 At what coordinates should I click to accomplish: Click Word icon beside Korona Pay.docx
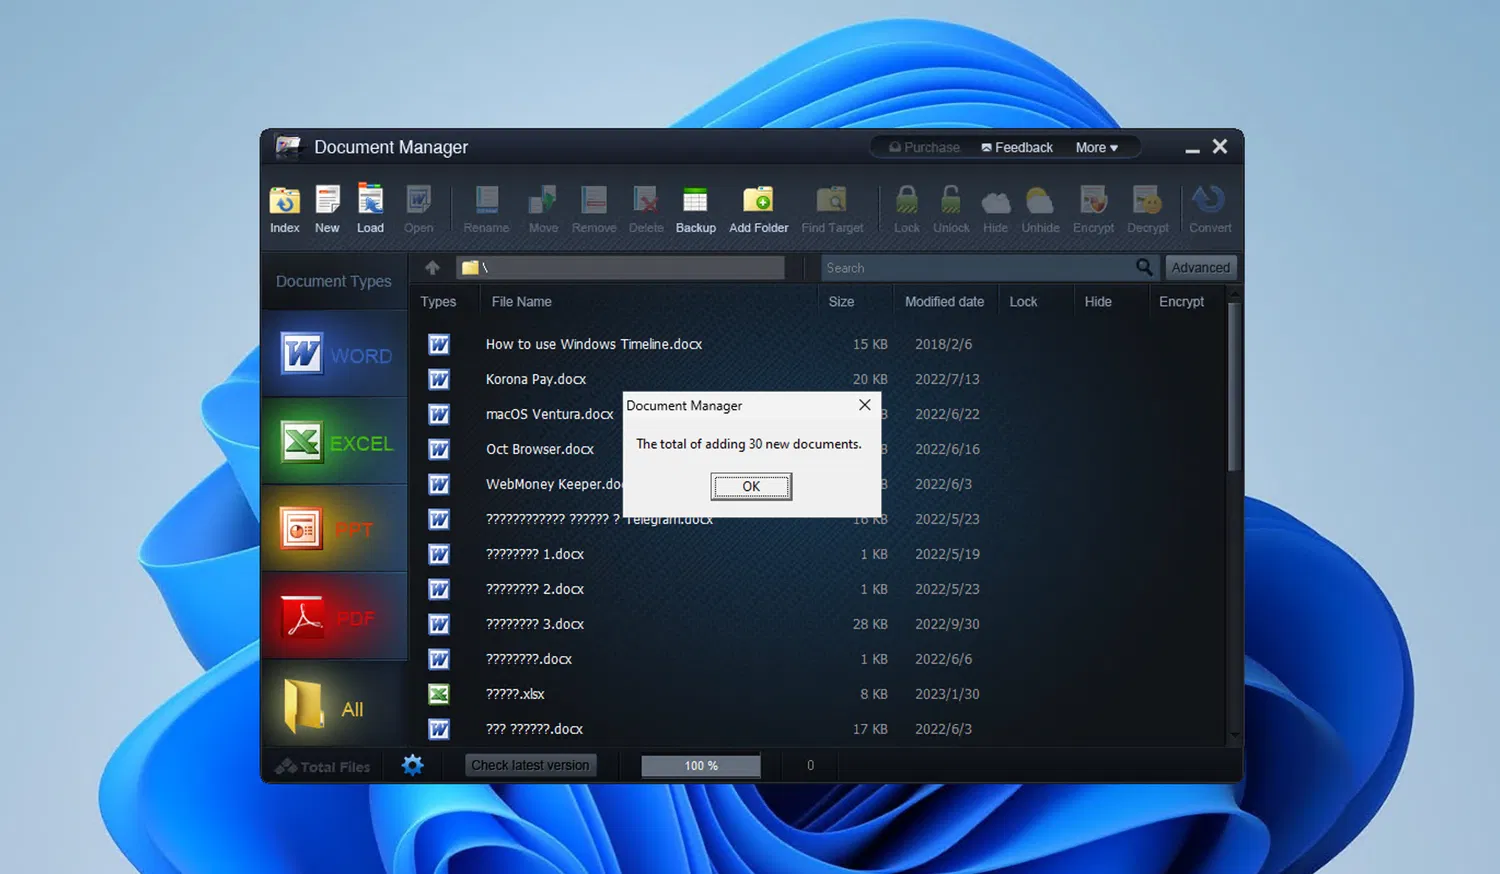pos(438,379)
